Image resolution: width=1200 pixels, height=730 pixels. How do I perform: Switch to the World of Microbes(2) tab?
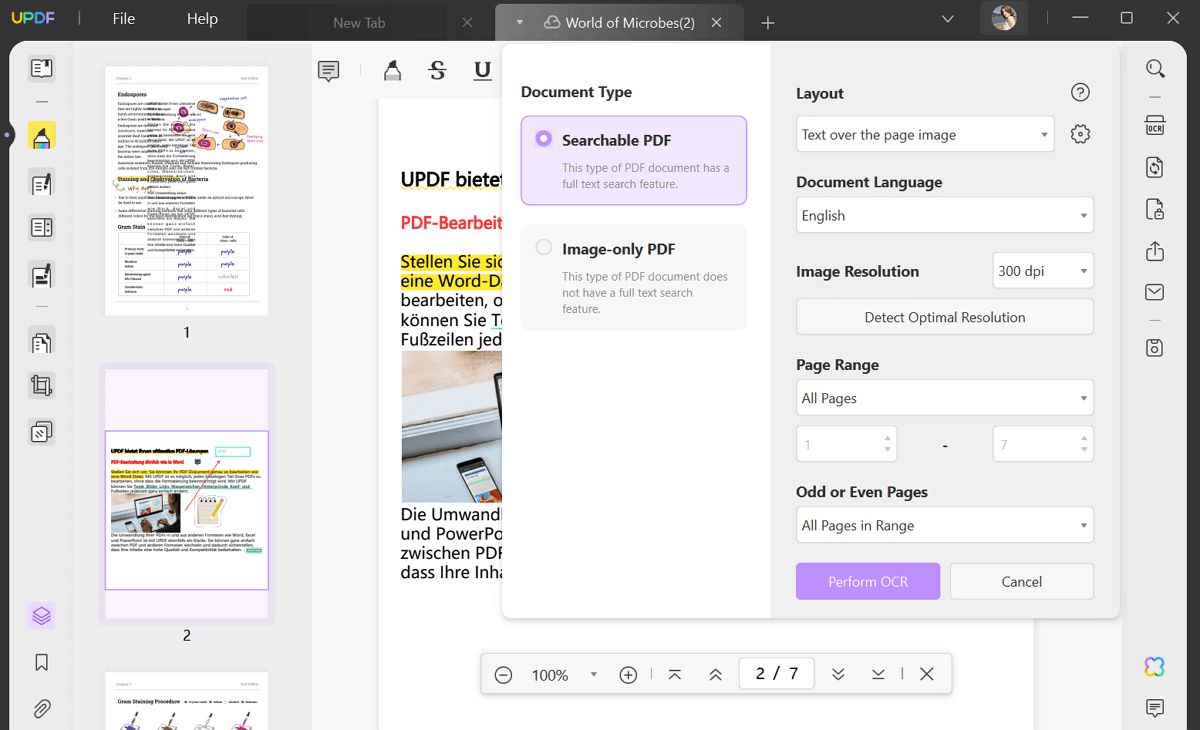[630, 23]
